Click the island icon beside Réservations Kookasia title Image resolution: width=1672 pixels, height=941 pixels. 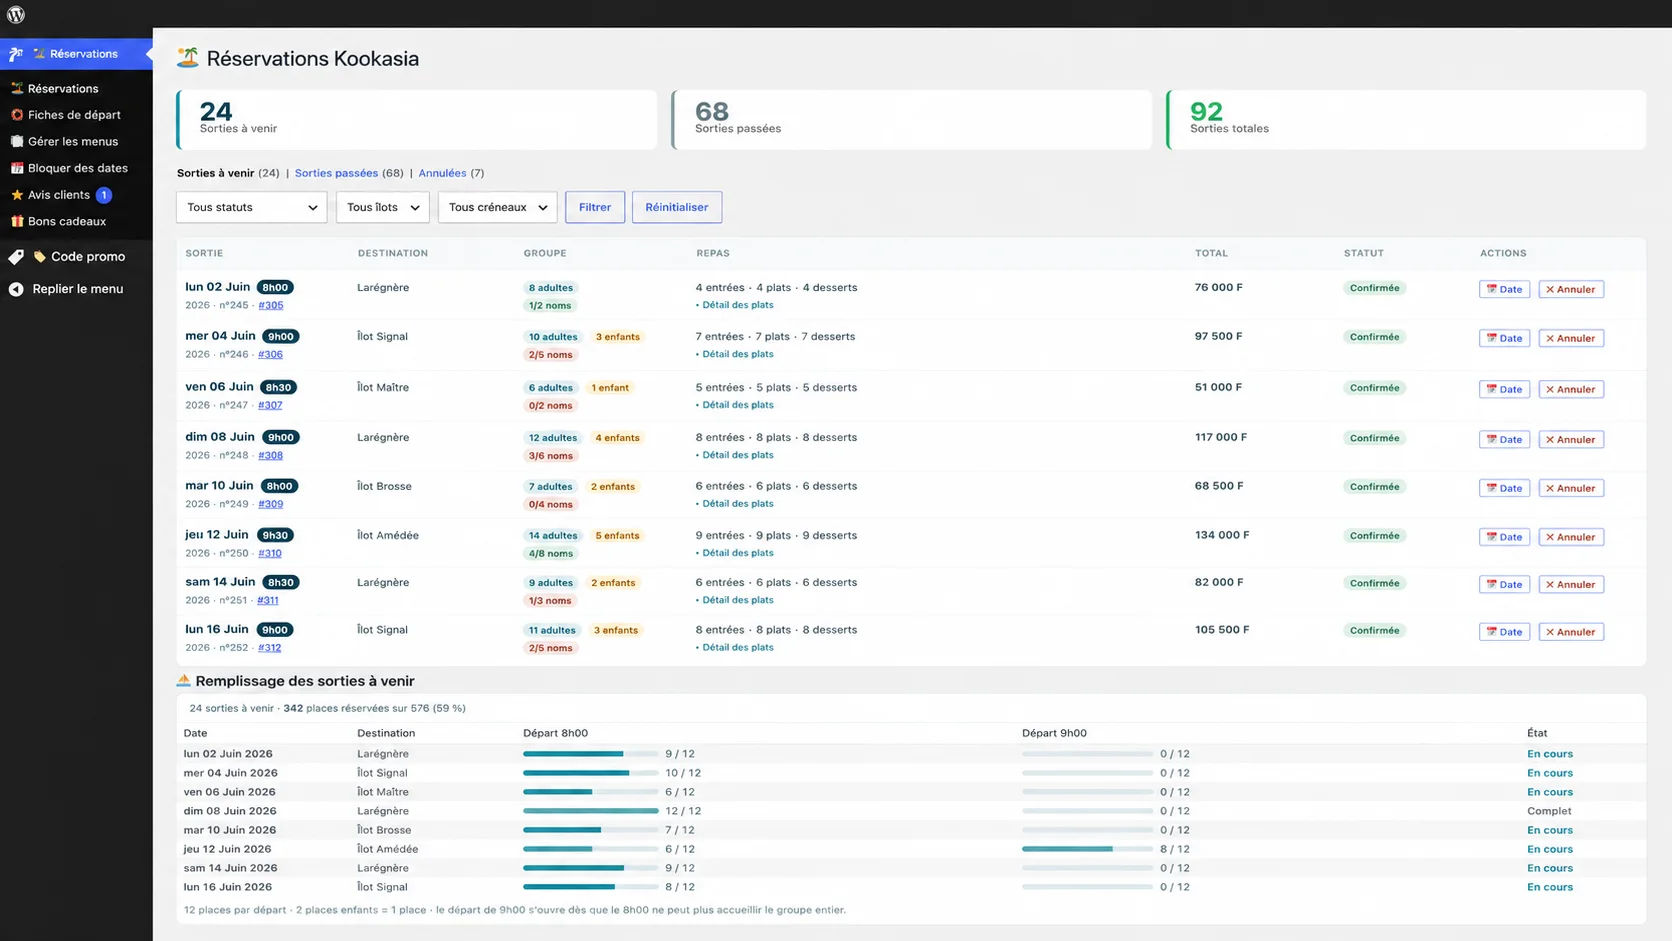coord(187,58)
